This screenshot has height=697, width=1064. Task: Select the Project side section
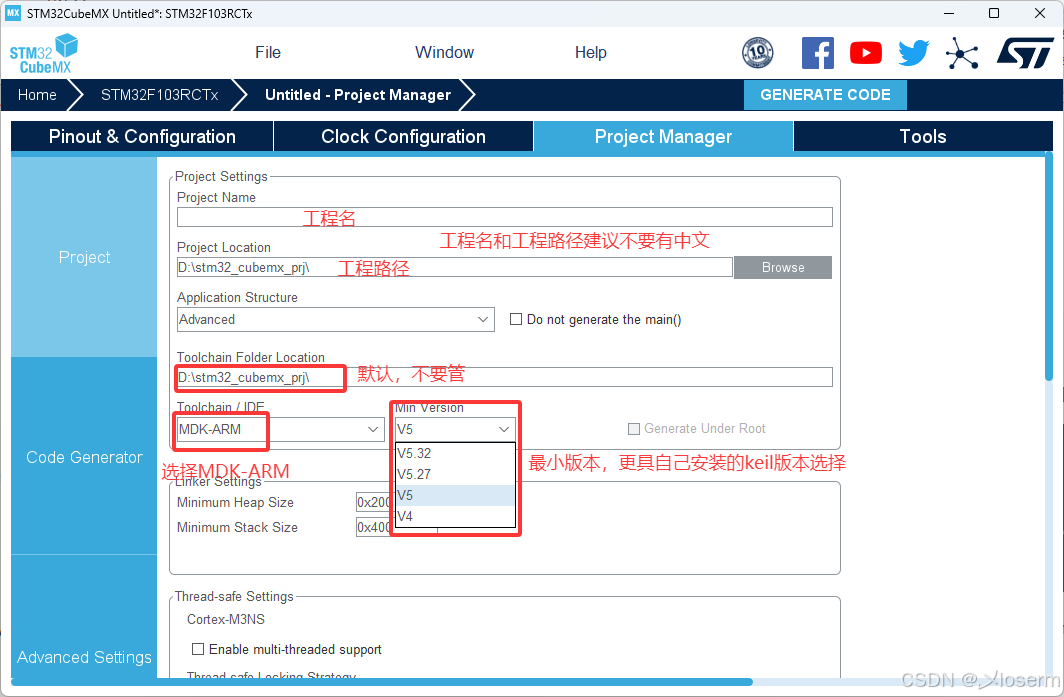click(84, 257)
